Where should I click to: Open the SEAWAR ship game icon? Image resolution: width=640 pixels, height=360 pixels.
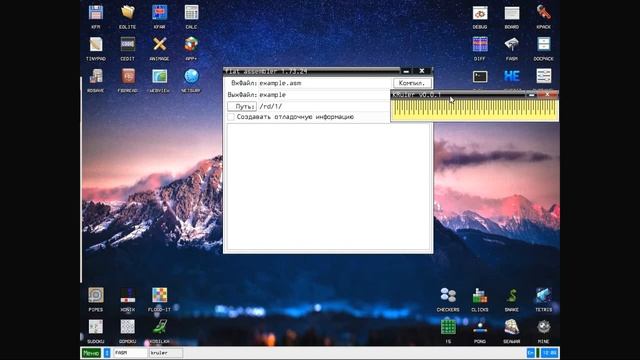(512, 327)
